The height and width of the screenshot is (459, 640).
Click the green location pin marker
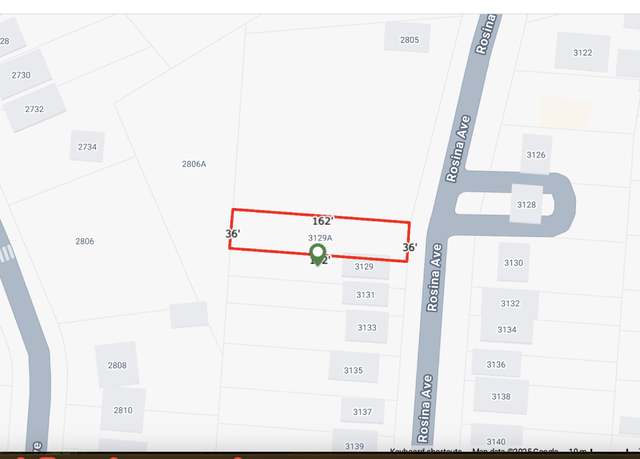point(317,255)
